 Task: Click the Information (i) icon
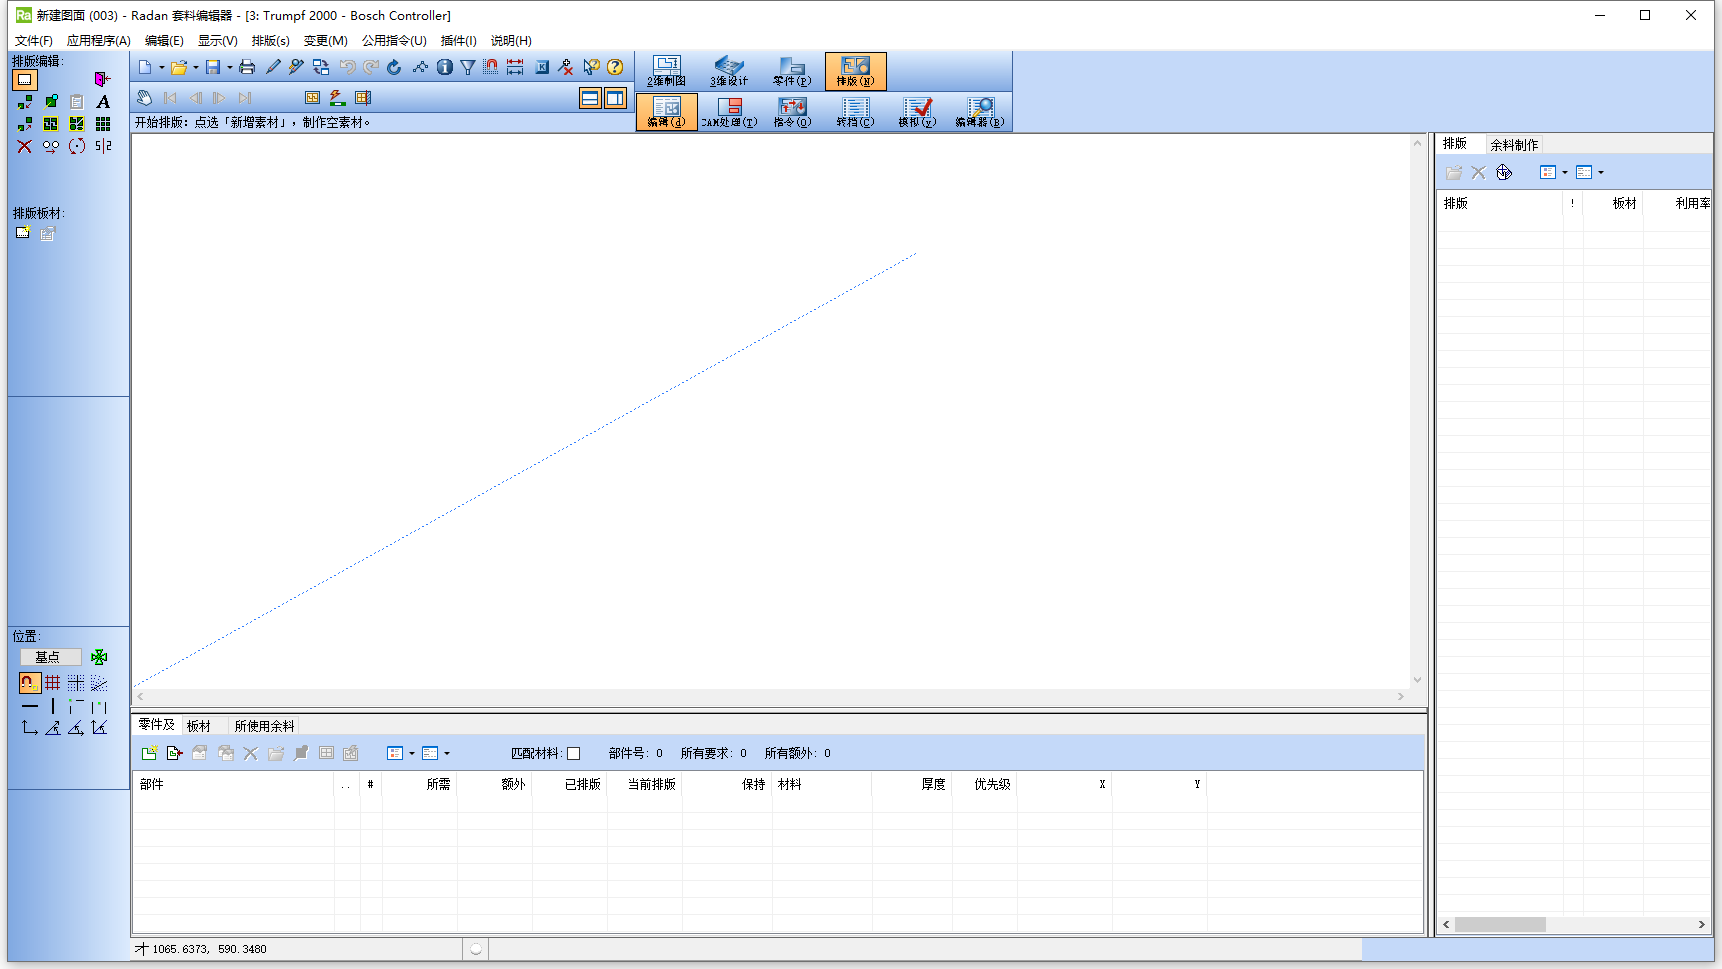[444, 67]
